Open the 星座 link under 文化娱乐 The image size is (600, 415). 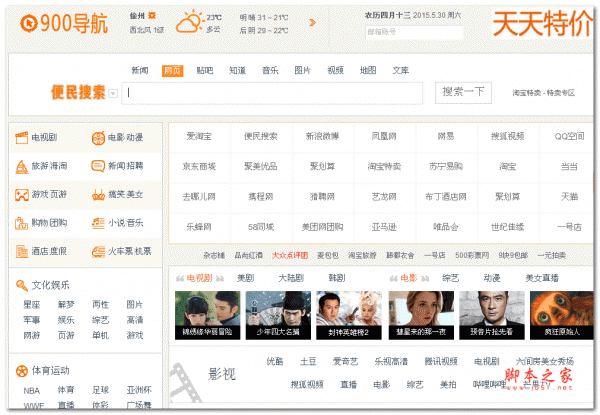pos(31,305)
